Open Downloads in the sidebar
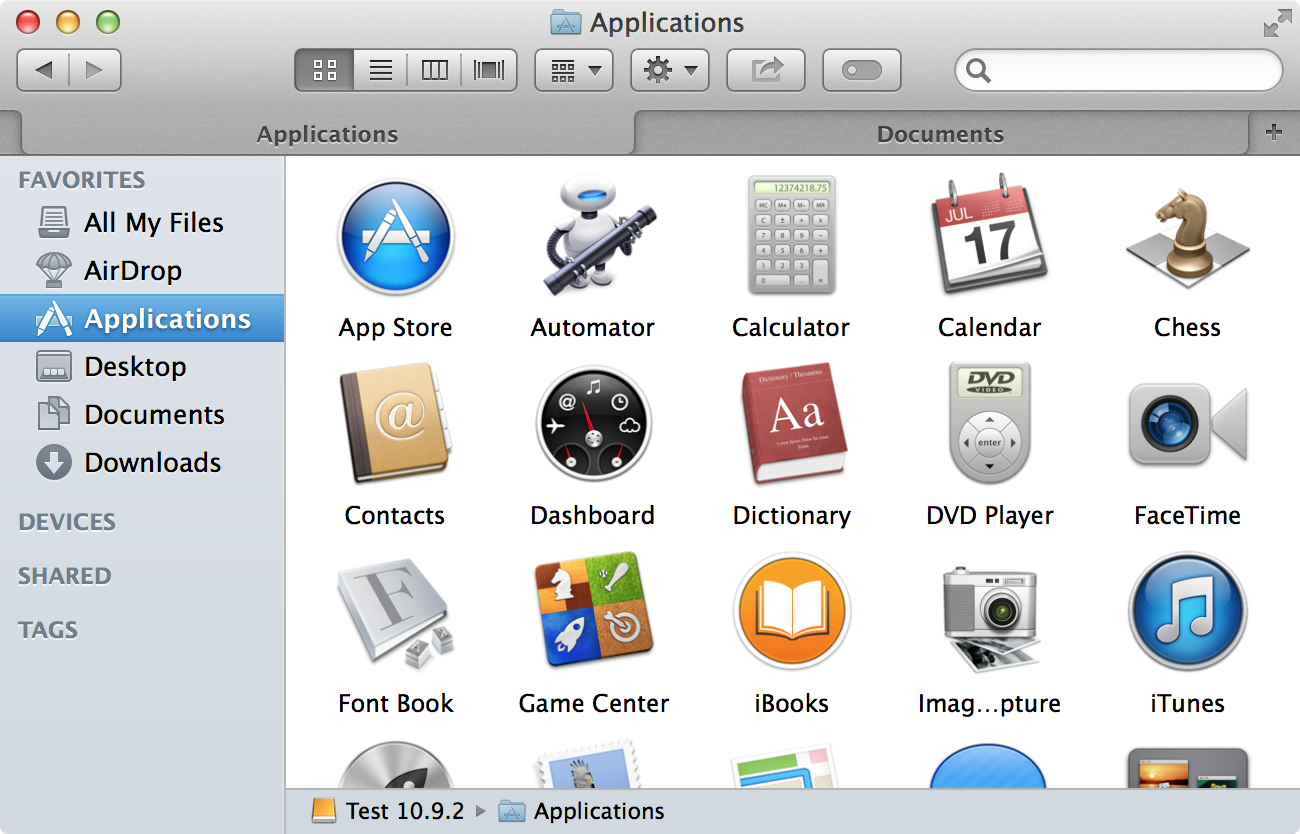 pyautogui.click(x=152, y=463)
